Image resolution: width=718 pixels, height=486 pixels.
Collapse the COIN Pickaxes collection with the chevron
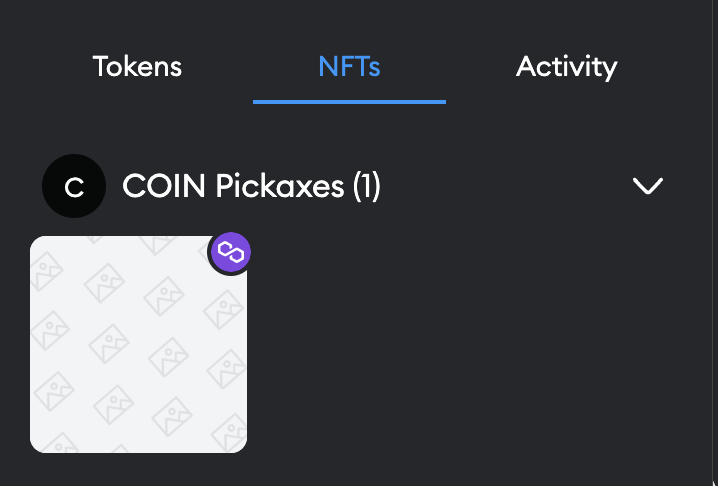click(x=648, y=186)
